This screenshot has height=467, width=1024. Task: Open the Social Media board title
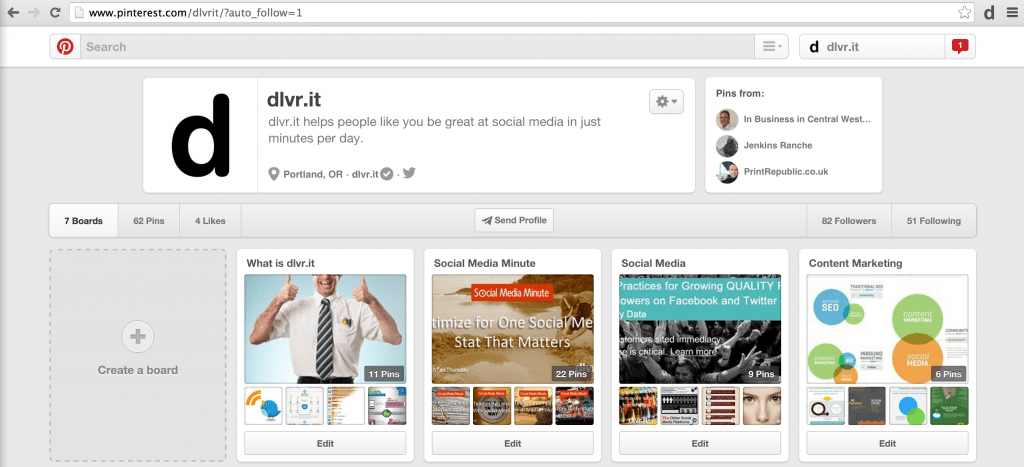653,263
